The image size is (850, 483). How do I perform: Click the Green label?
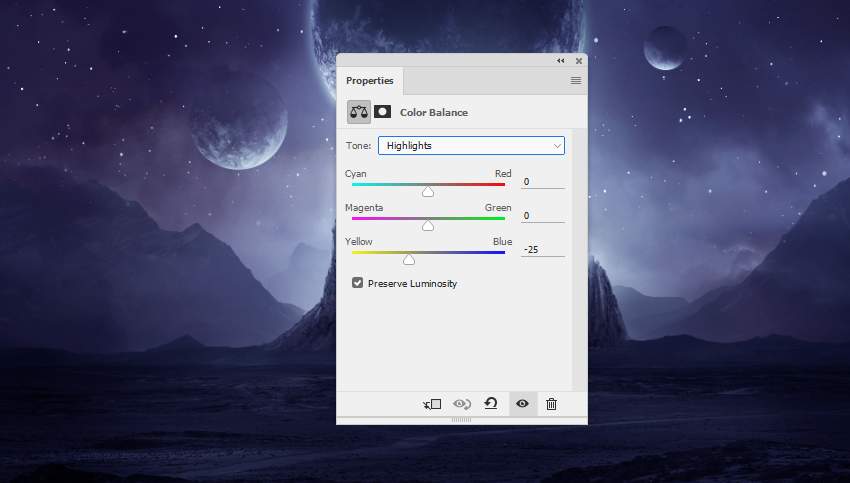pyautogui.click(x=498, y=208)
